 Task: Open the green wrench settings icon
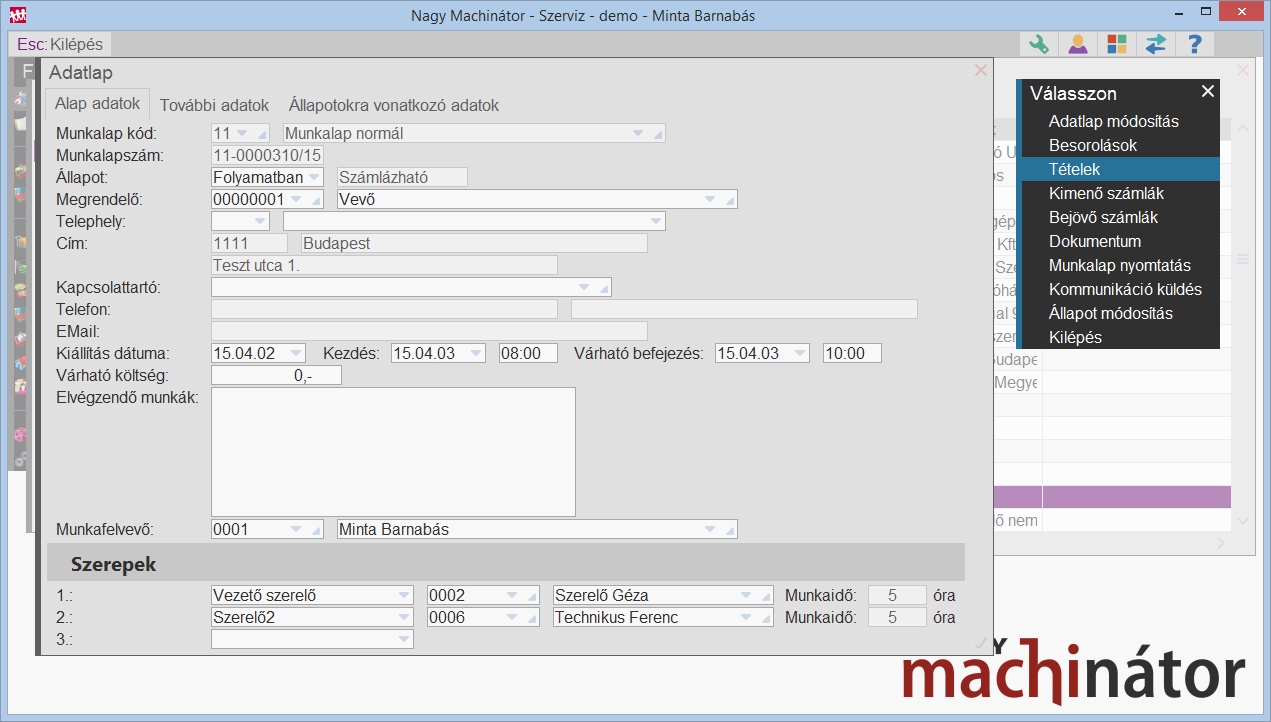pos(1040,44)
